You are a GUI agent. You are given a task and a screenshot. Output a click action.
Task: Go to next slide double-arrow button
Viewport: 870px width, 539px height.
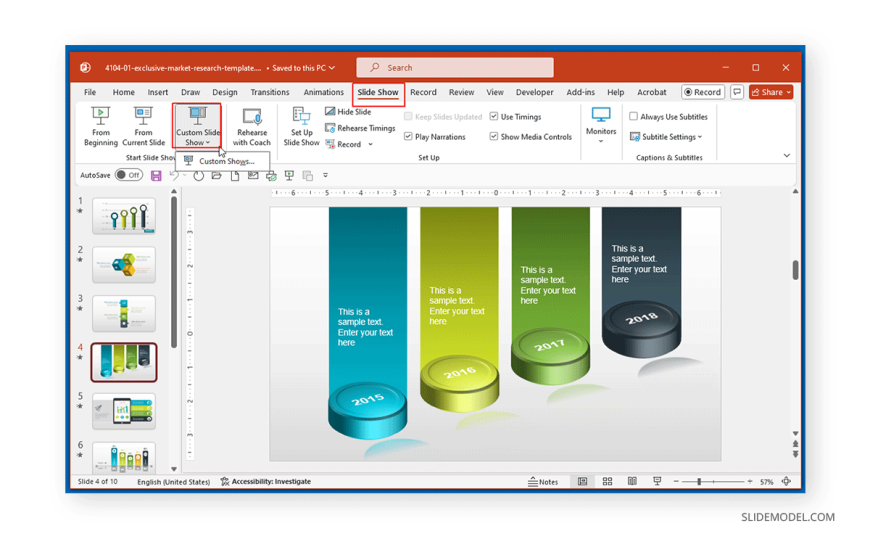795,454
